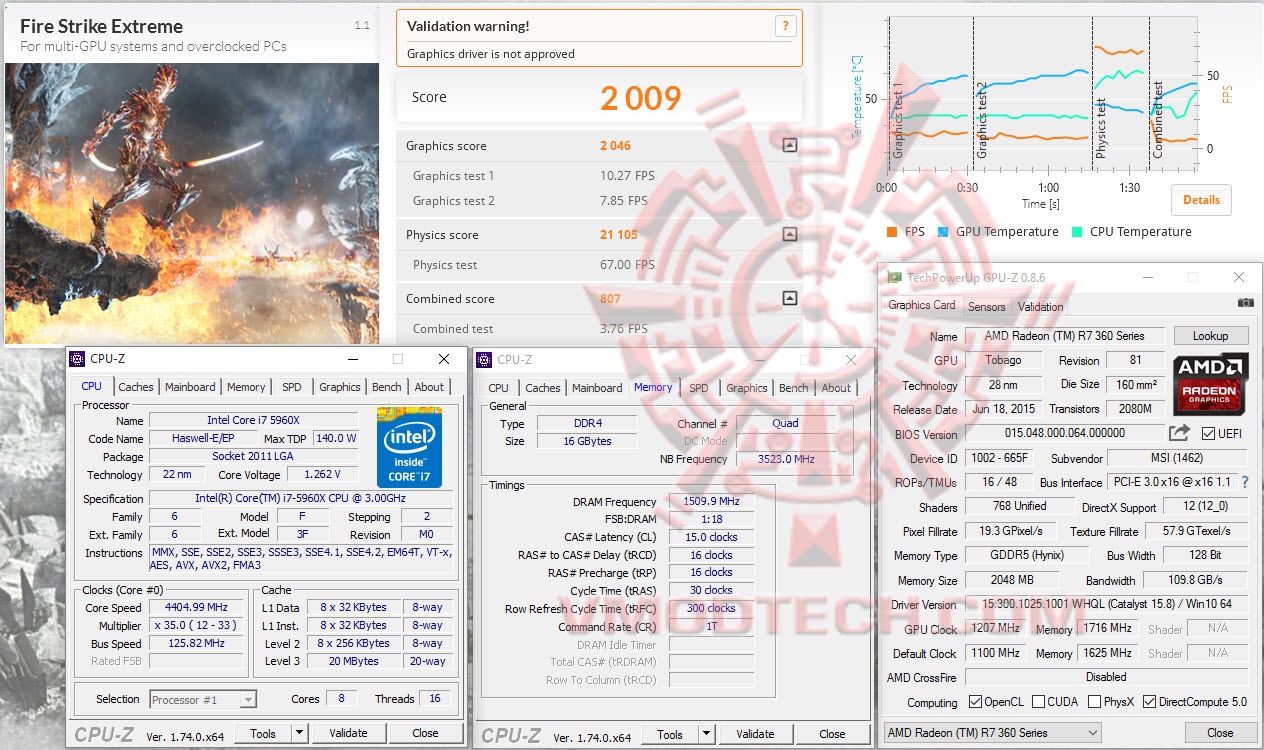1264x750 pixels.
Task: Open the Processor #1 selection dropdown
Action: (203, 699)
